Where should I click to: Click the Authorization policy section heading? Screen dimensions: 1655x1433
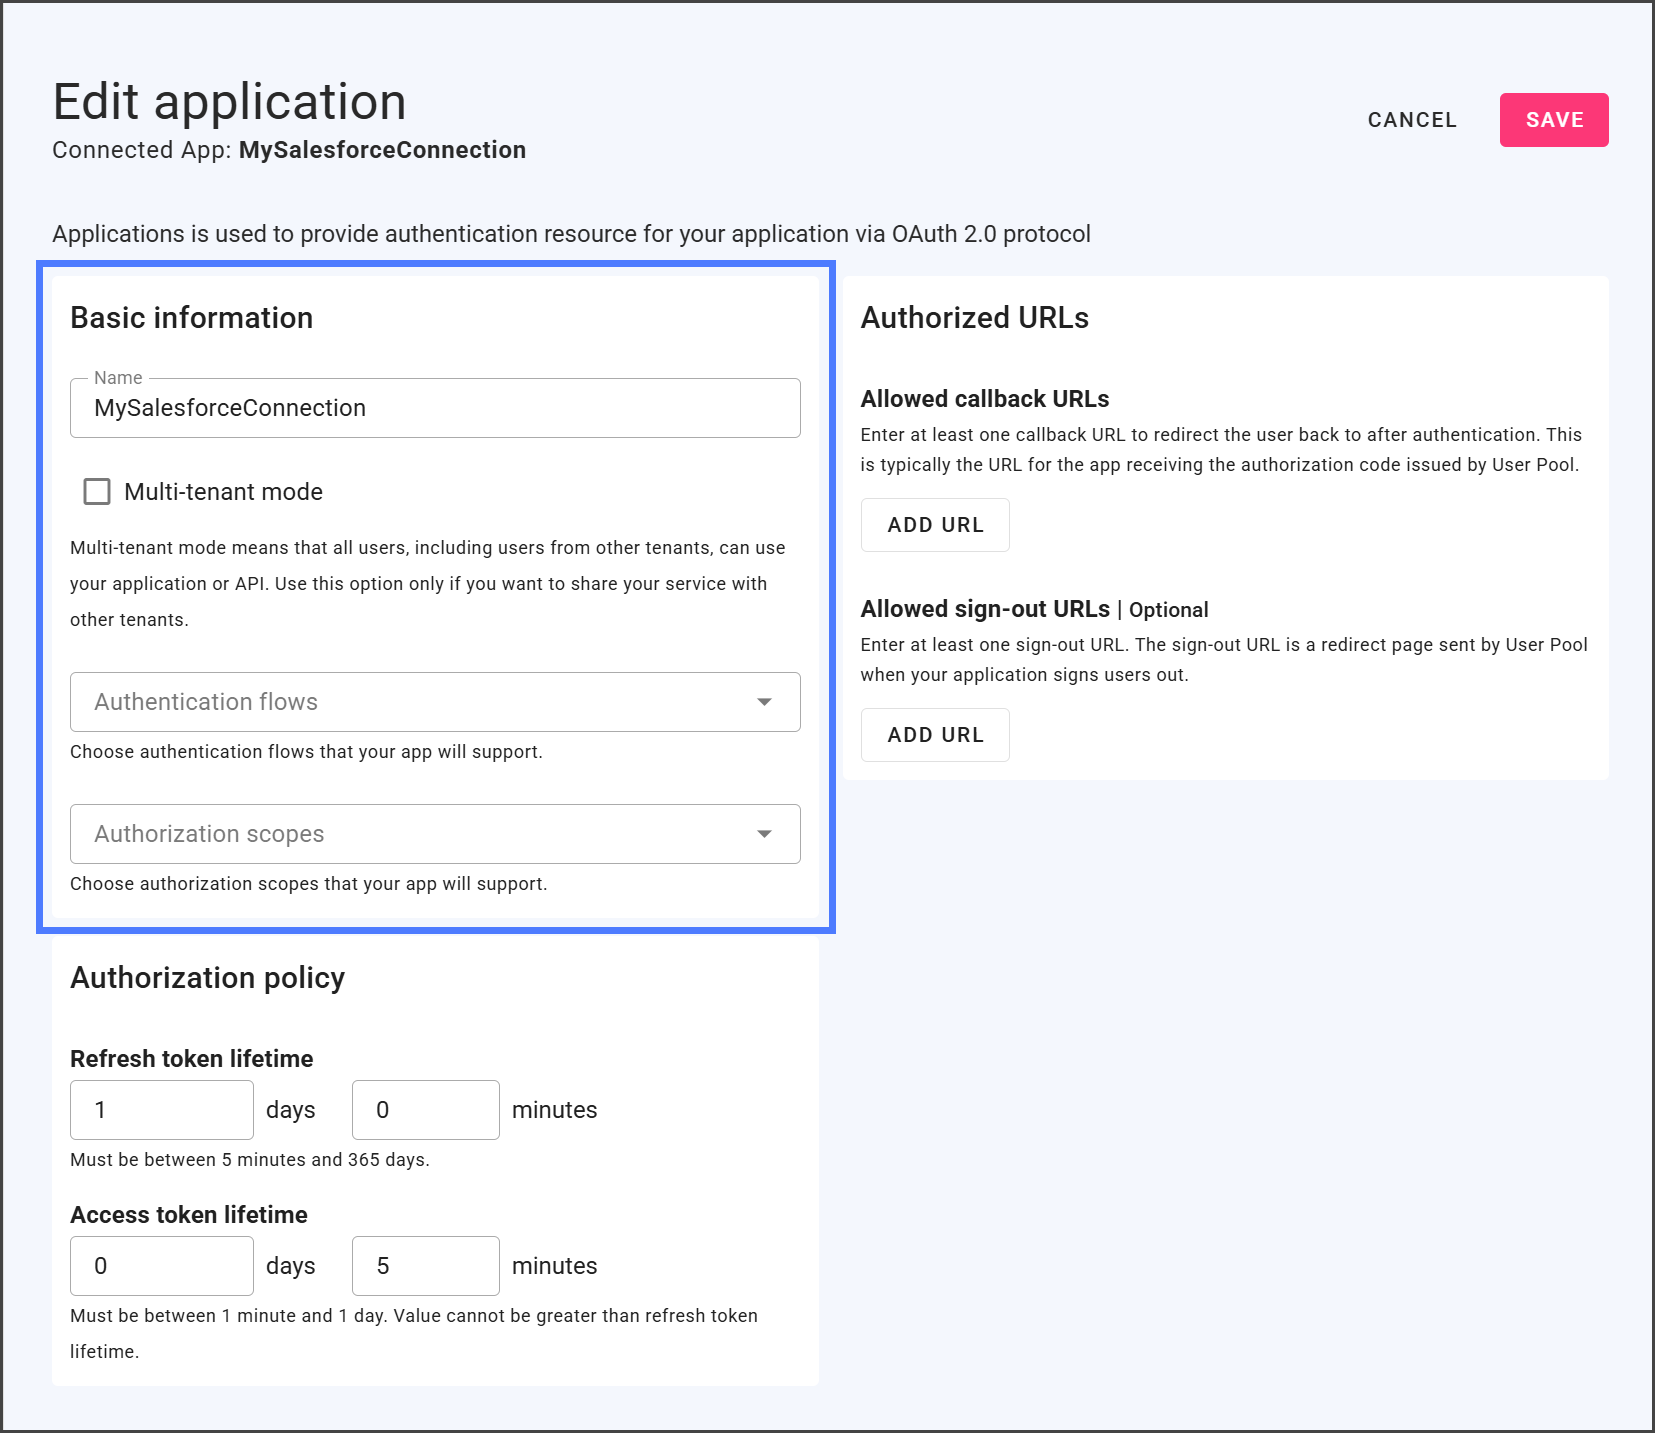coord(207,978)
